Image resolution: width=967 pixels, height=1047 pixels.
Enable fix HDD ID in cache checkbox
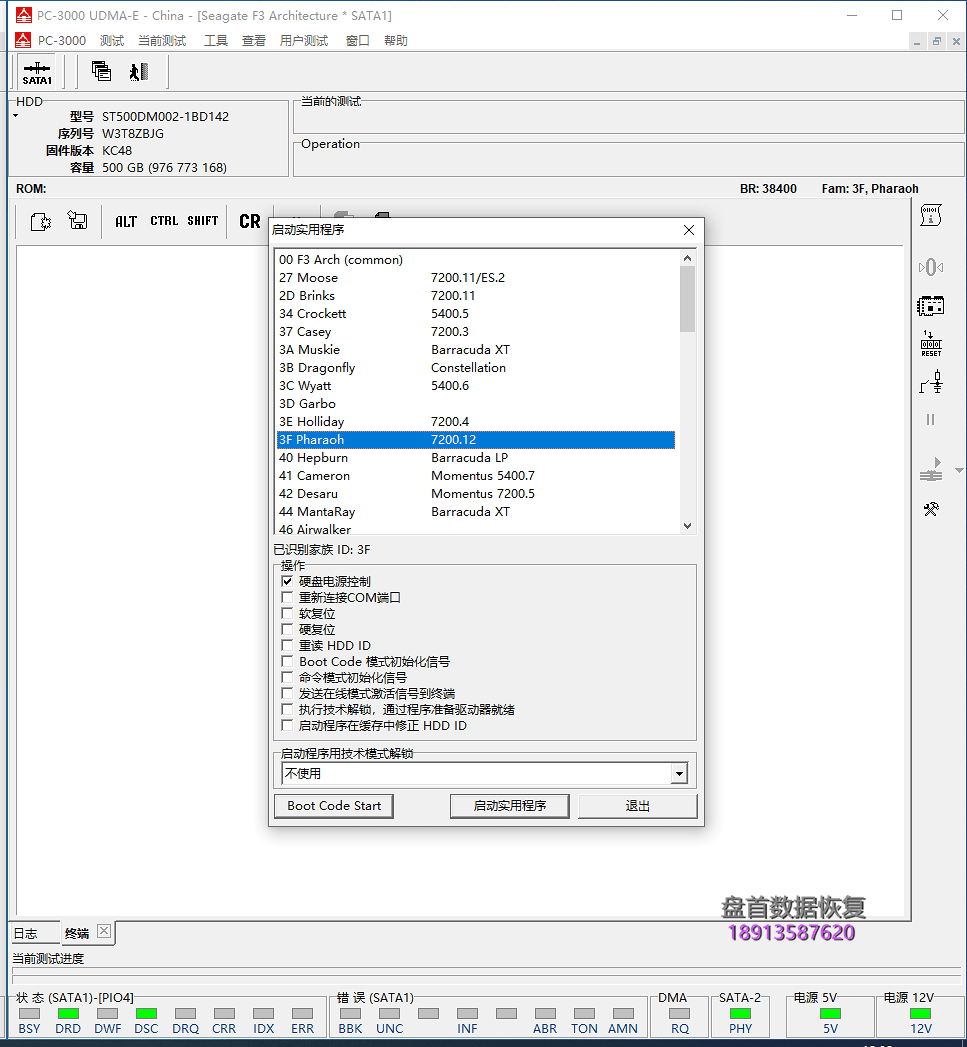[287, 725]
